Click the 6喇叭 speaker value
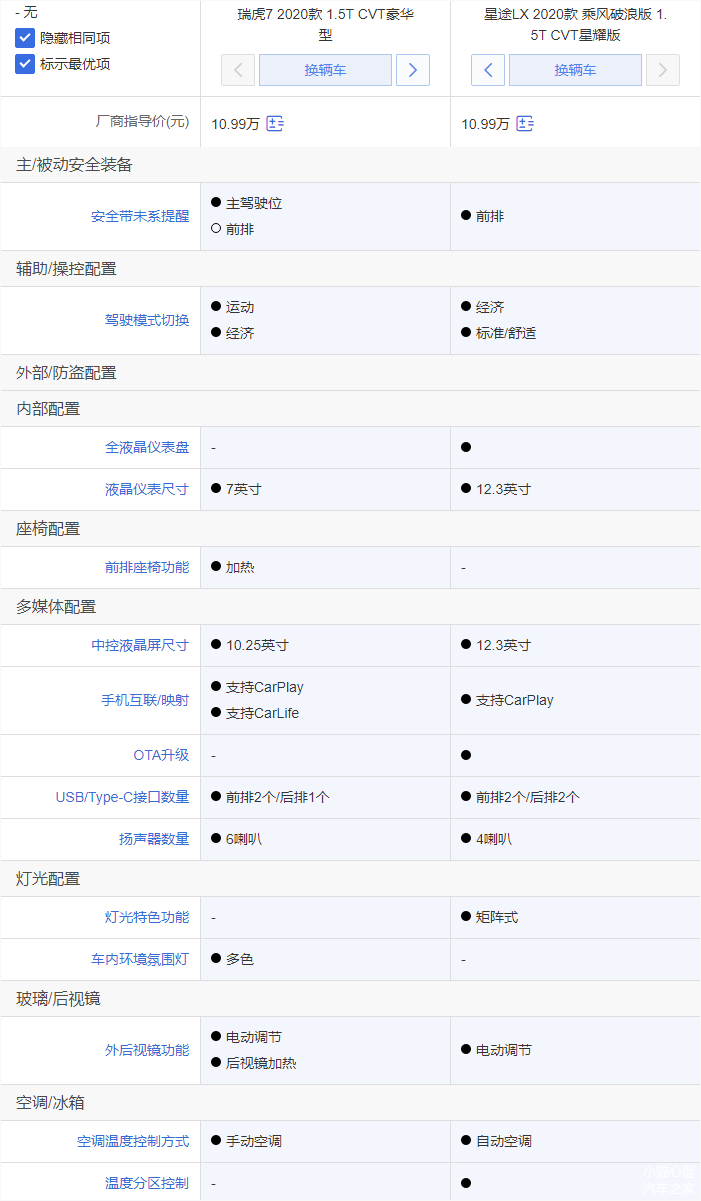The image size is (701, 1201). (243, 839)
